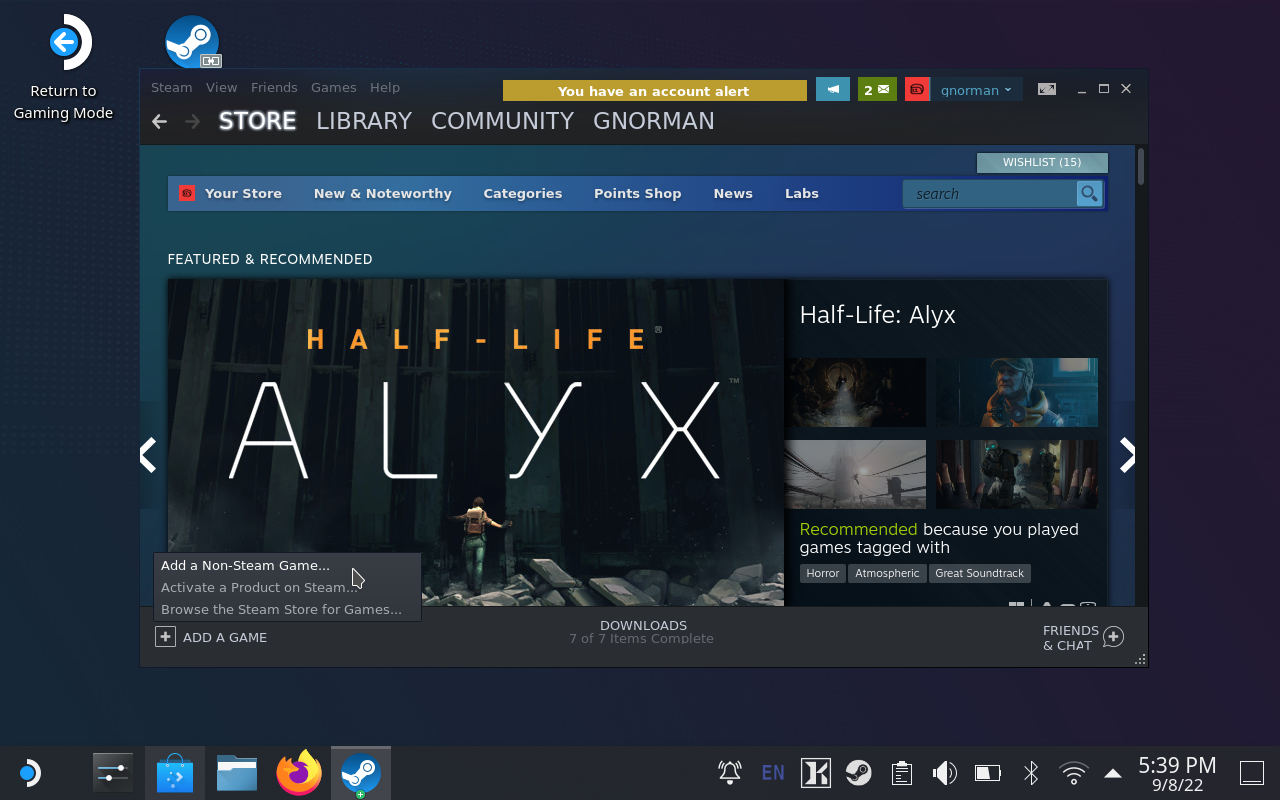The width and height of the screenshot is (1280, 800).
Task: Click the ADD A GAME label
Action: [x=225, y=638]
